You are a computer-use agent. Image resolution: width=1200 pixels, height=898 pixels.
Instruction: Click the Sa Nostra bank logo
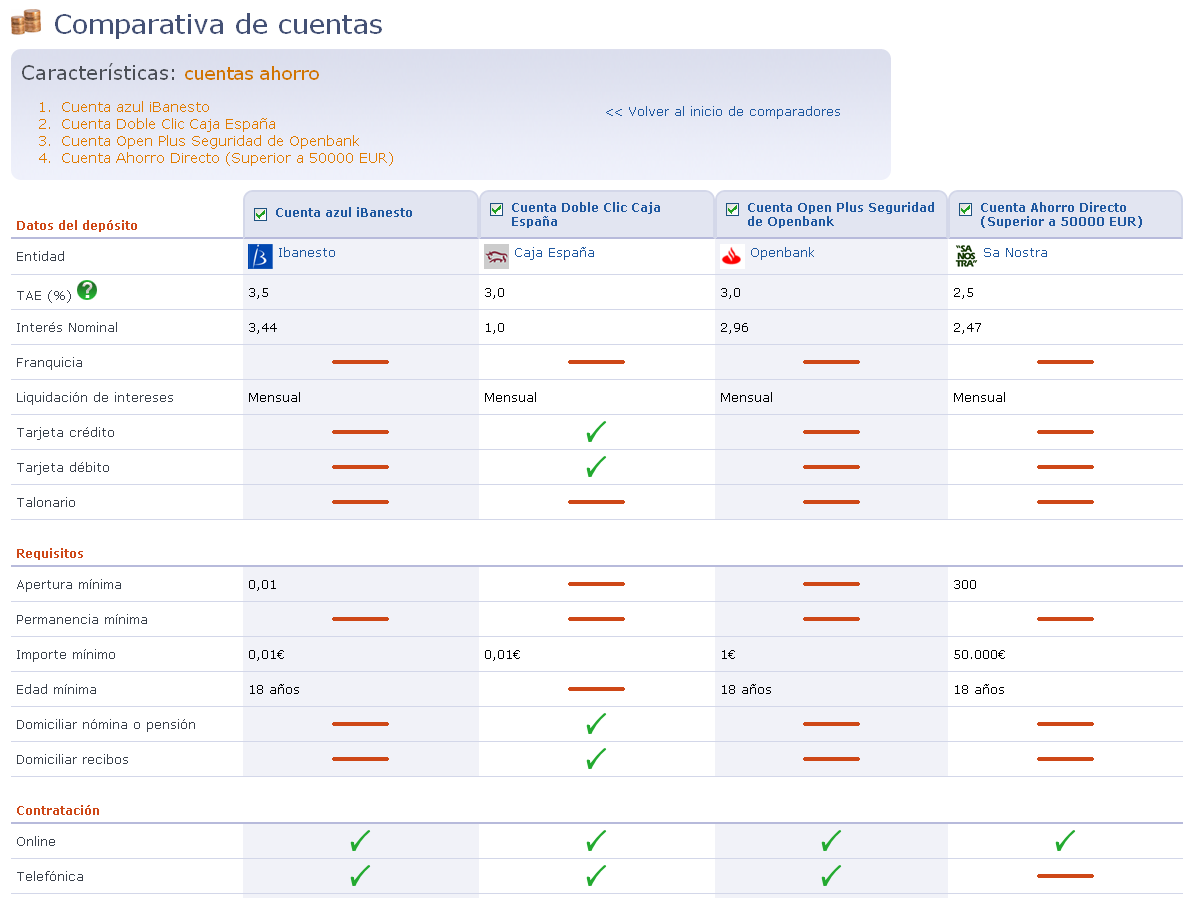(966, 256)
